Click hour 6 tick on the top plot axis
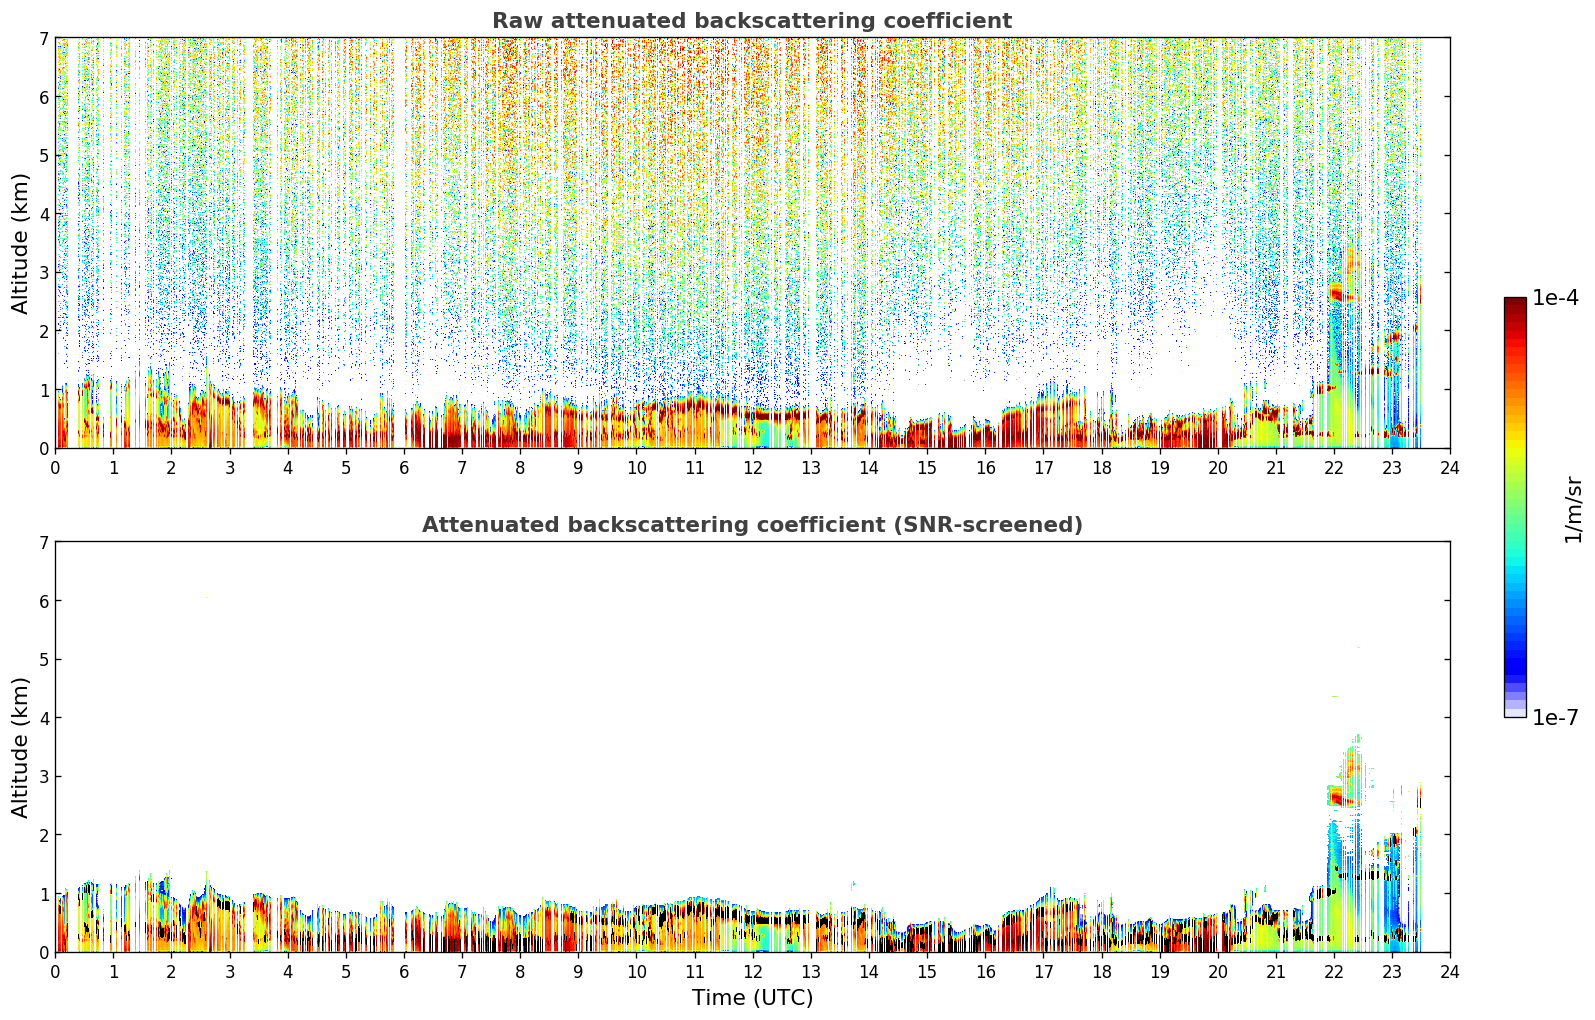The width and height of the screenshot is (1595, 1020). (404, 467)
